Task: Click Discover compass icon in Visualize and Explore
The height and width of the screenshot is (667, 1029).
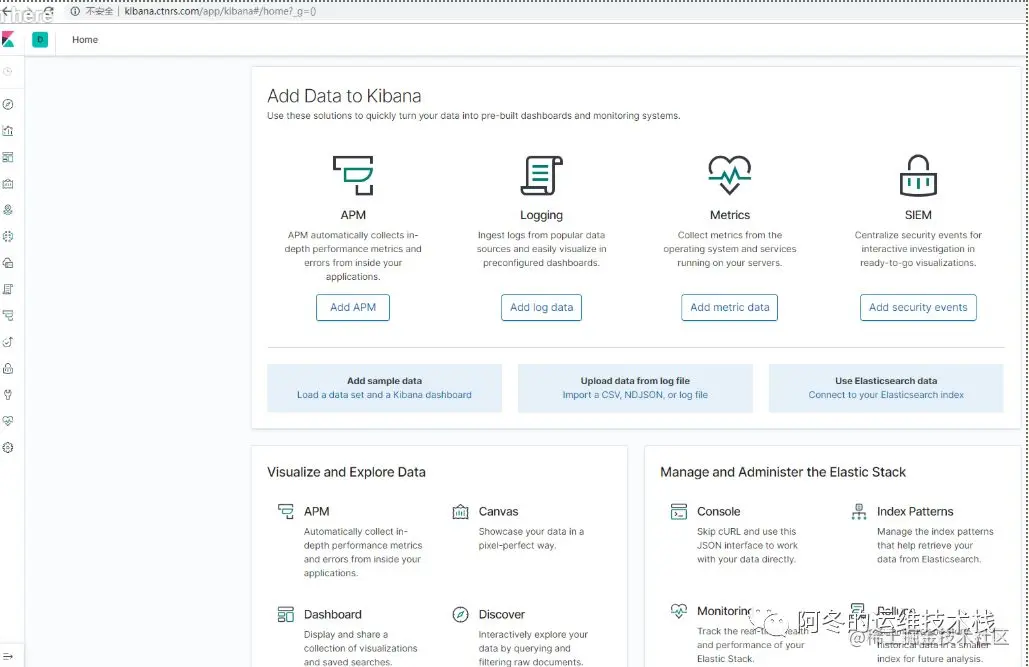Action: pos(461,614)
